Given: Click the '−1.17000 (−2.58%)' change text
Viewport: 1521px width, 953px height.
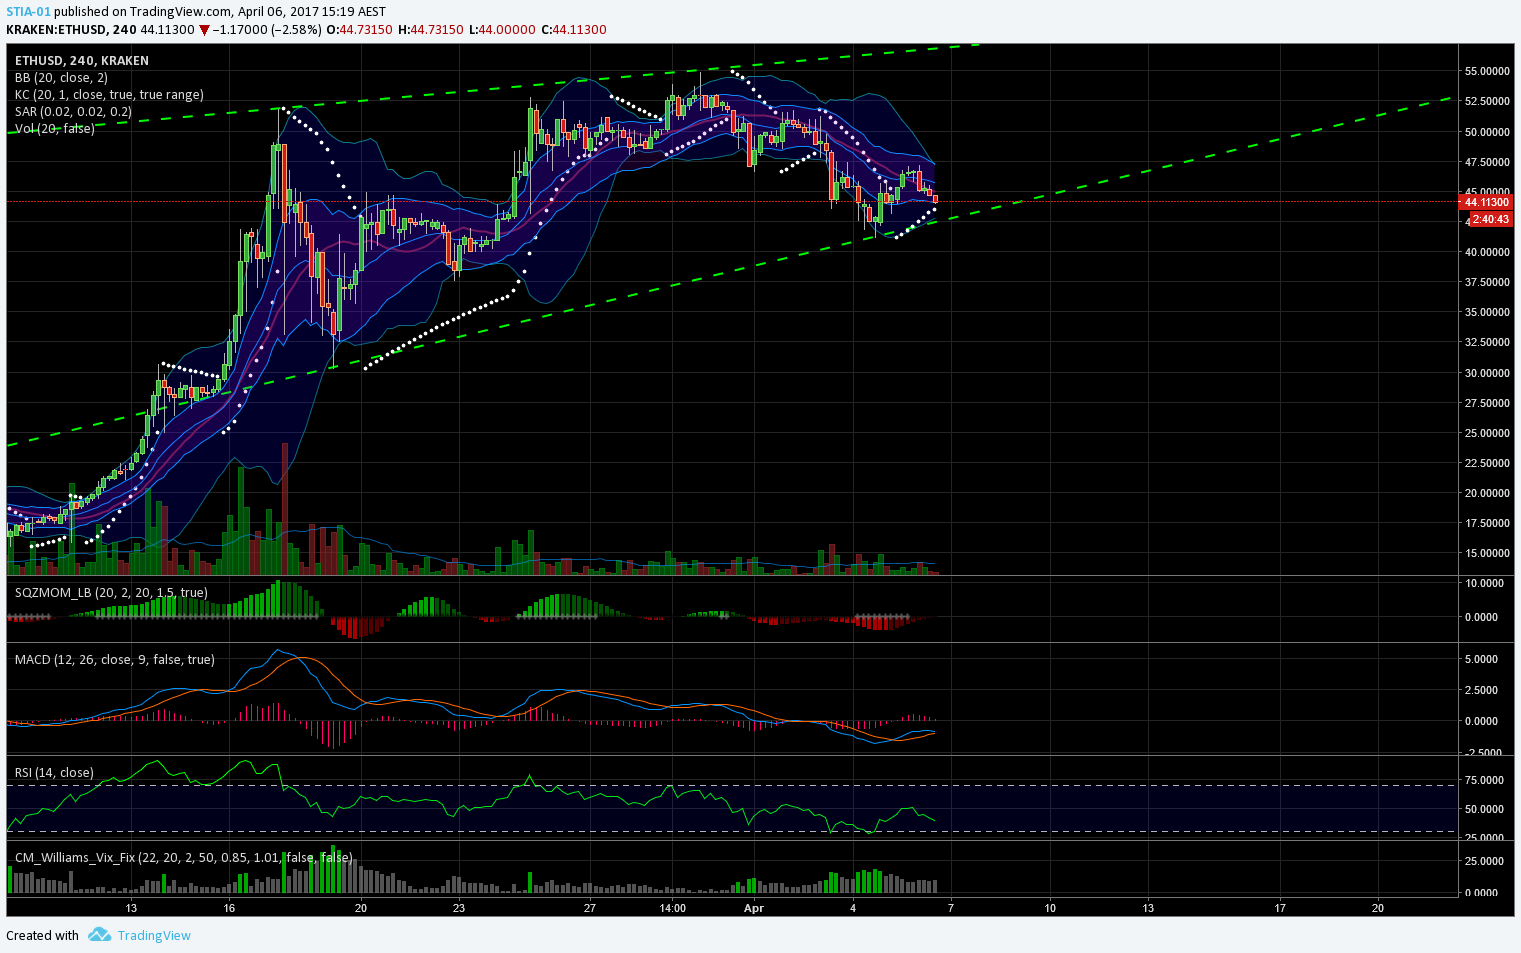Looking at the screenshot, I should pos(267,30).
